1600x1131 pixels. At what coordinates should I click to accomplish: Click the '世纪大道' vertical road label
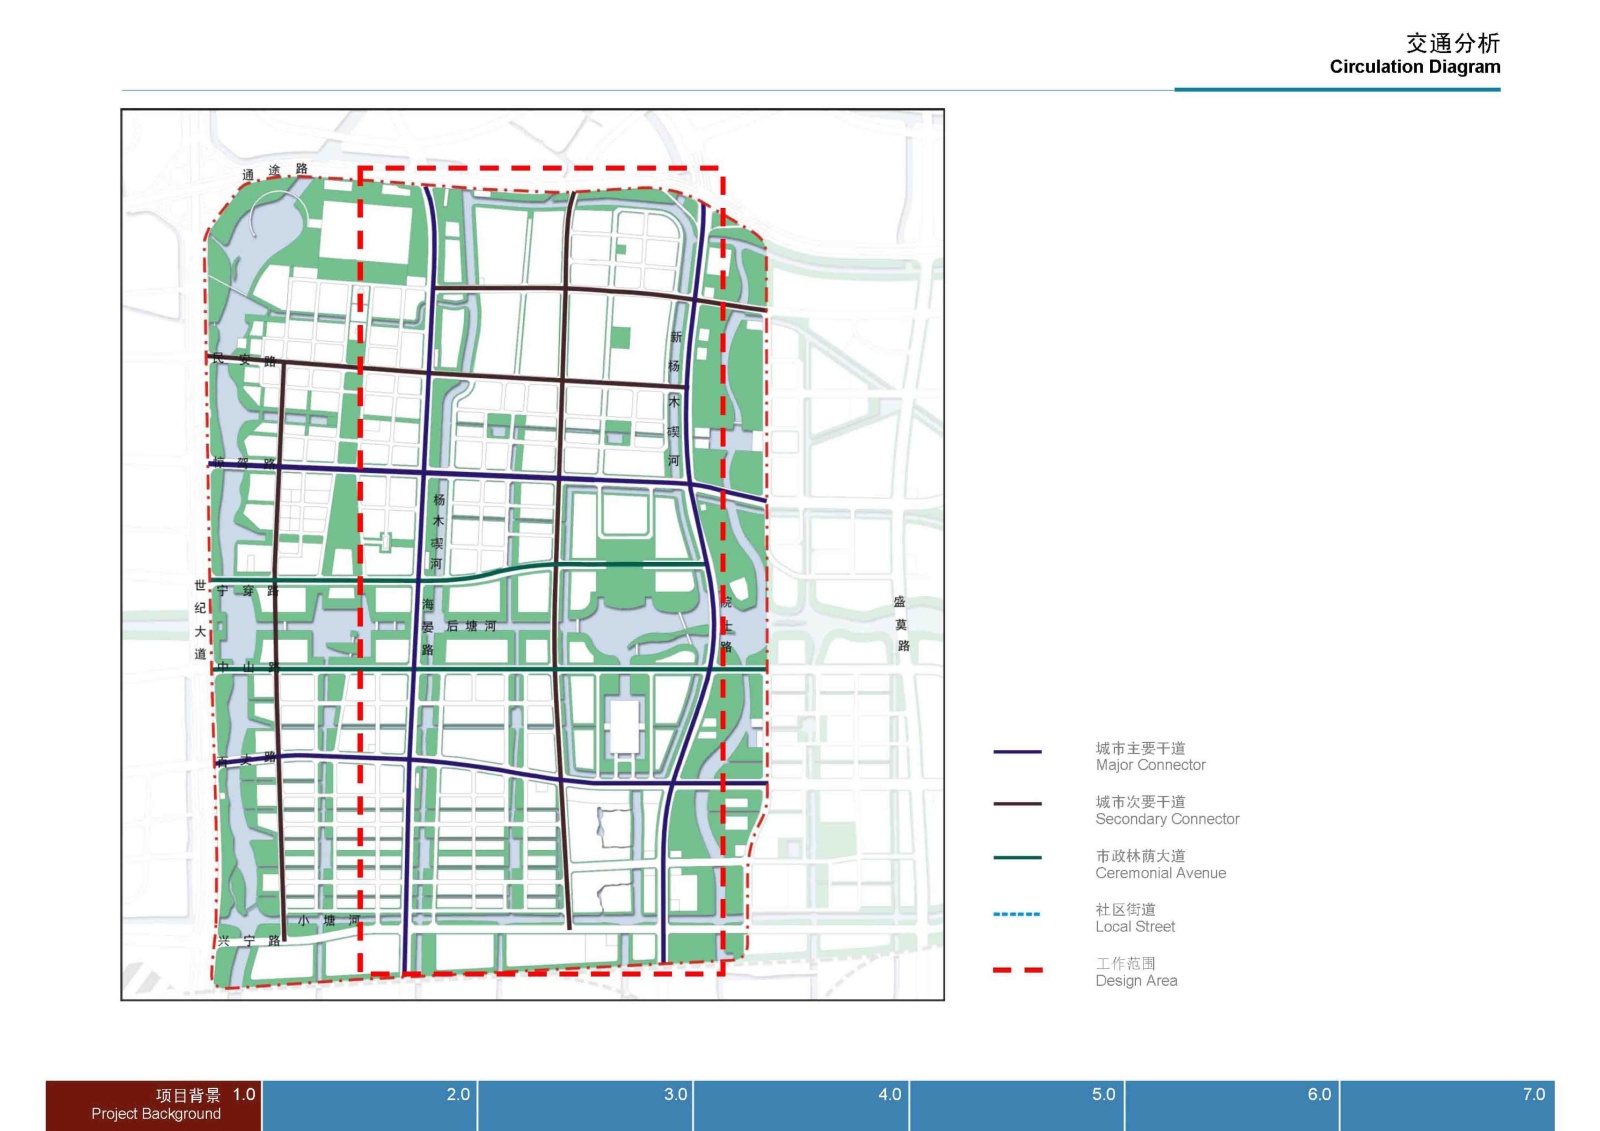pyautogui.click(x=200, y=619)
